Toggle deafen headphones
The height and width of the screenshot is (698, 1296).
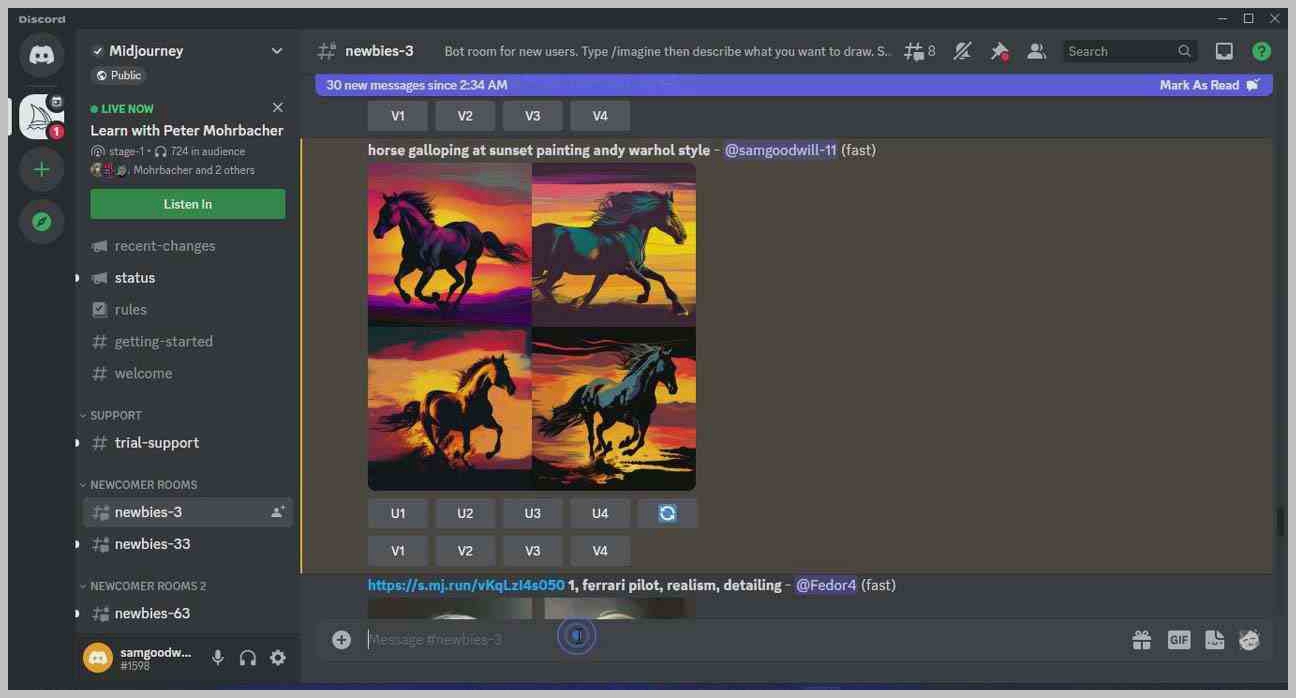click(x=248, y=657)
